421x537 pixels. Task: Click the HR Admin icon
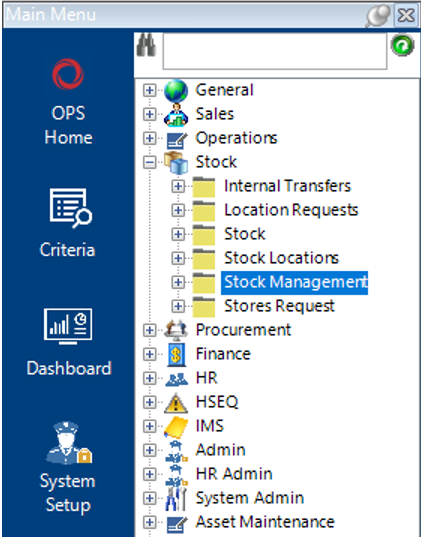176,475
